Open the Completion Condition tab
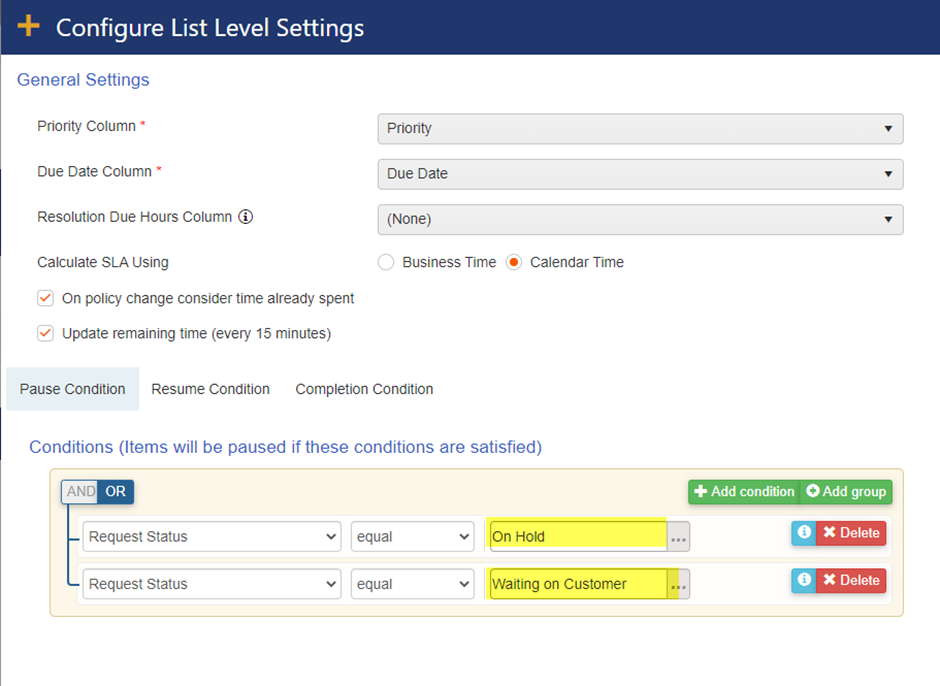This screenshot has width=940, height=686. click(364, 389)
